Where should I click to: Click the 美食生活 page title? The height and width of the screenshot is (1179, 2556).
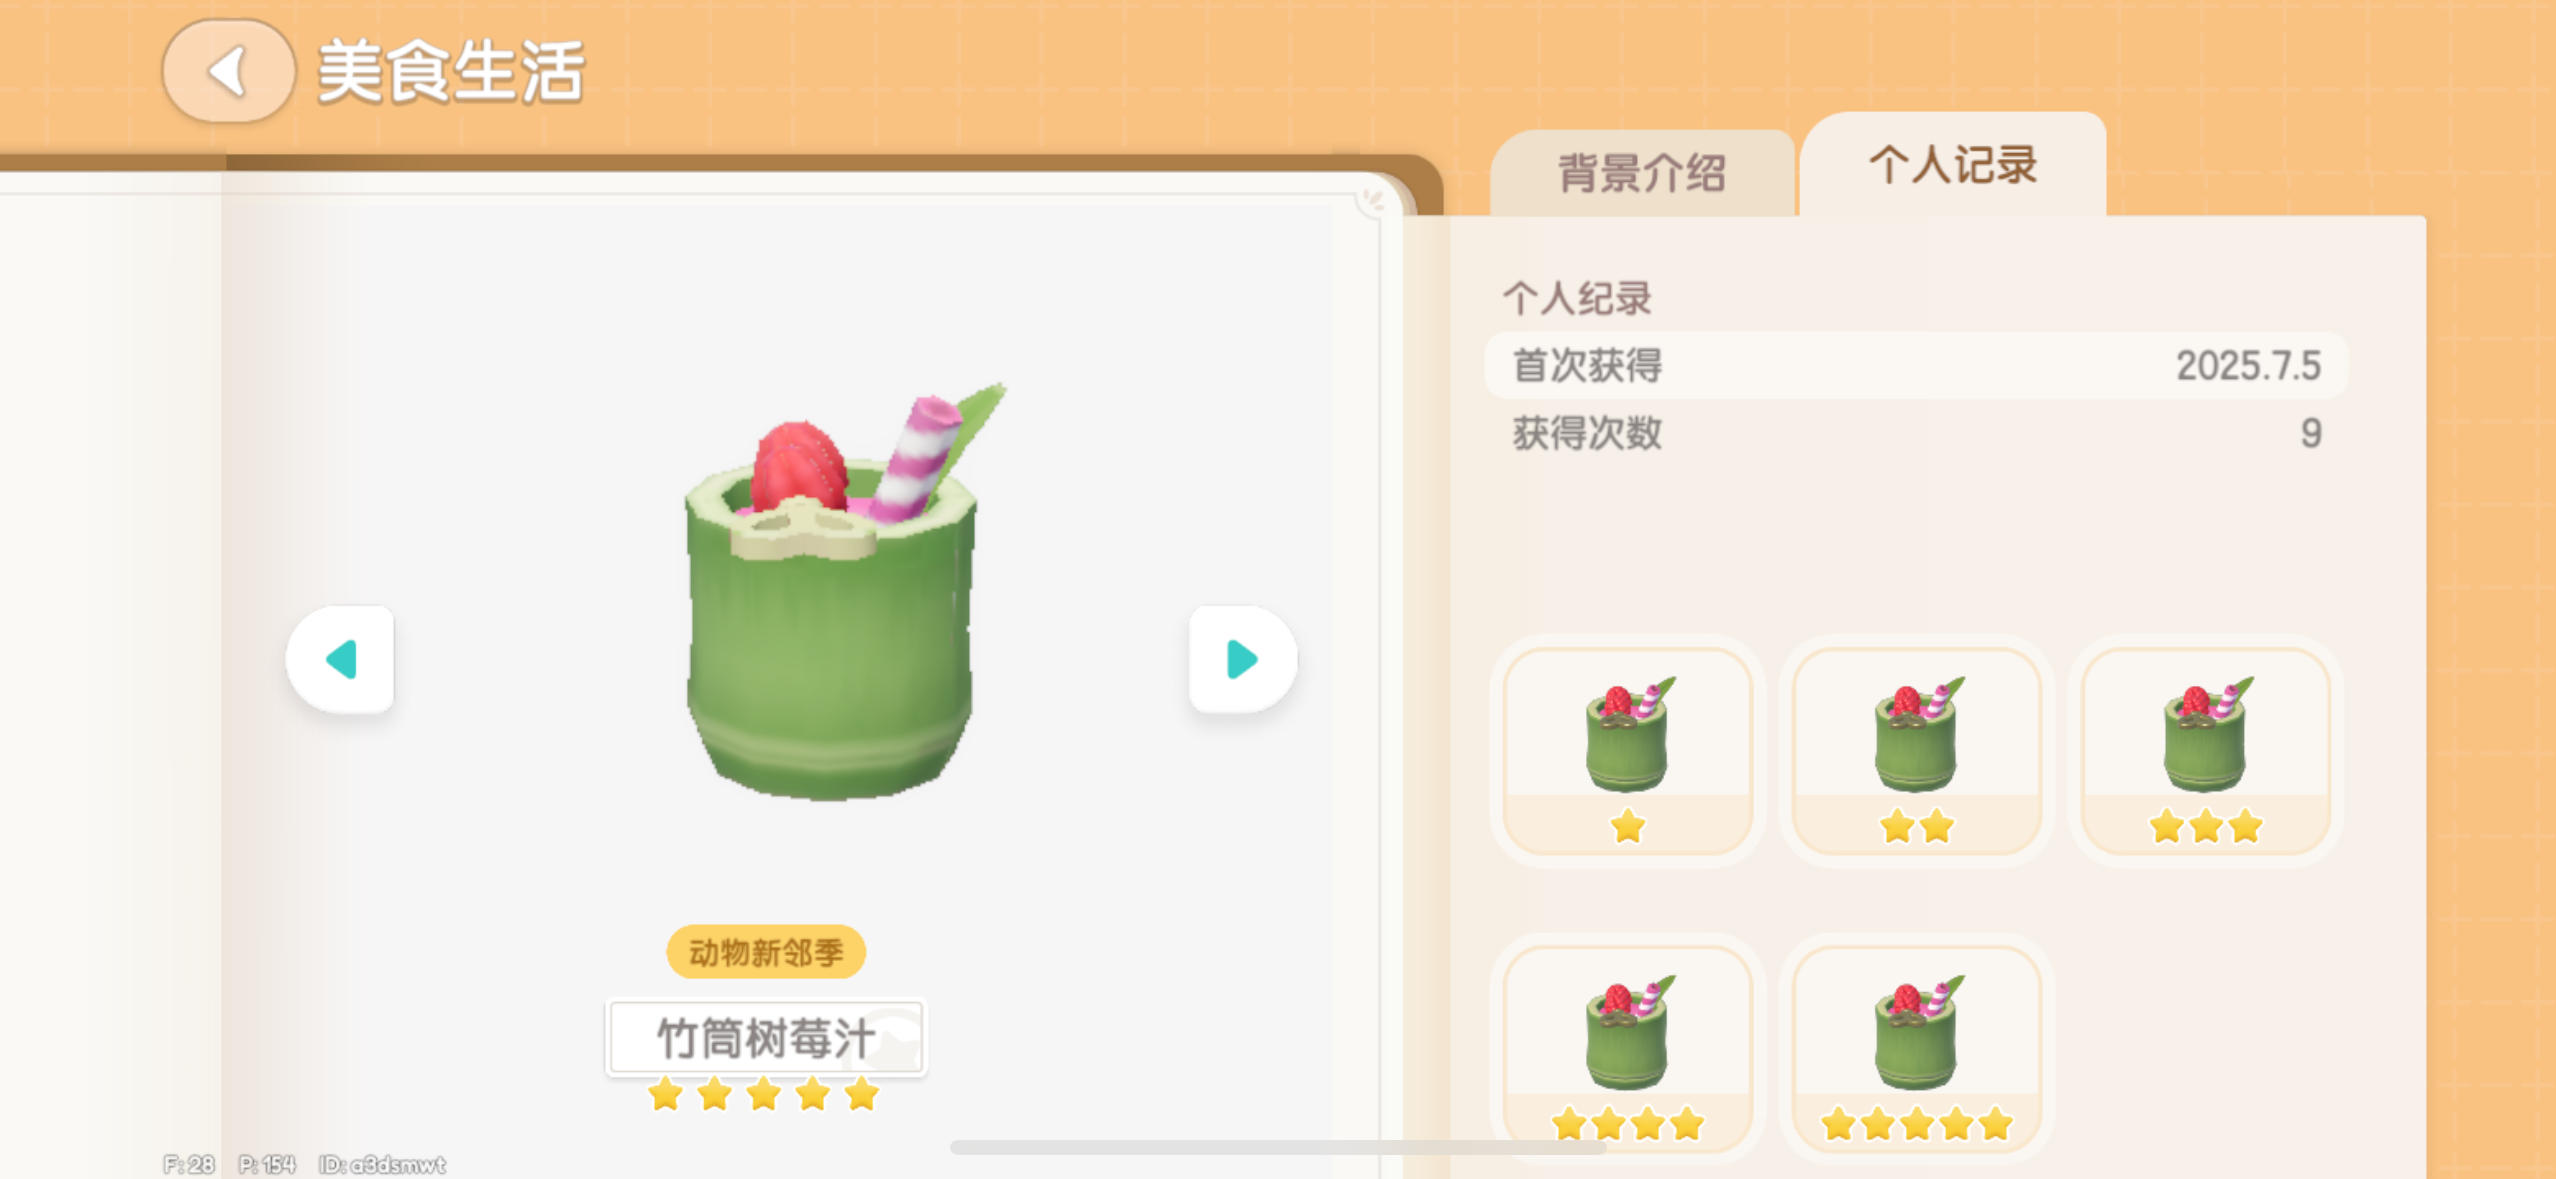tap(451, 72)
